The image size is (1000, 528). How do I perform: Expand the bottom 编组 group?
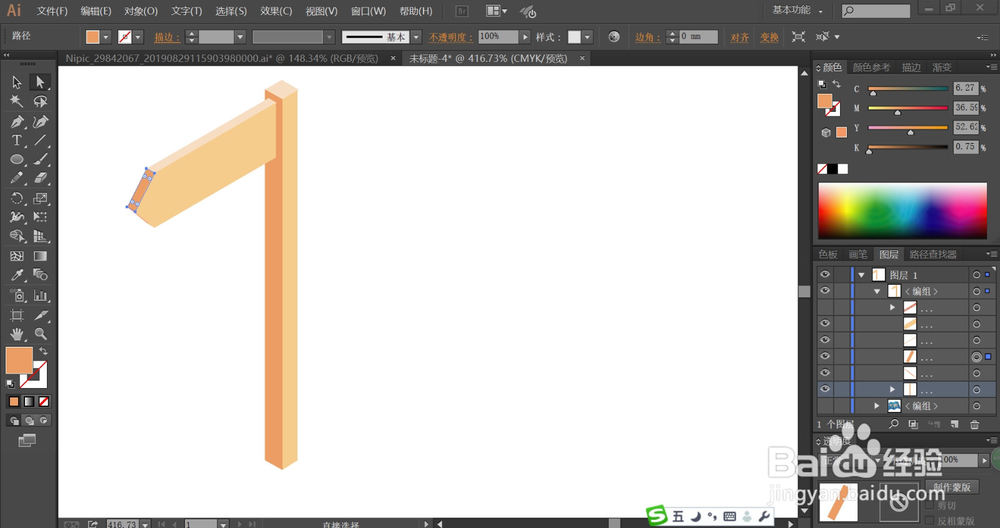click(877, 406)
